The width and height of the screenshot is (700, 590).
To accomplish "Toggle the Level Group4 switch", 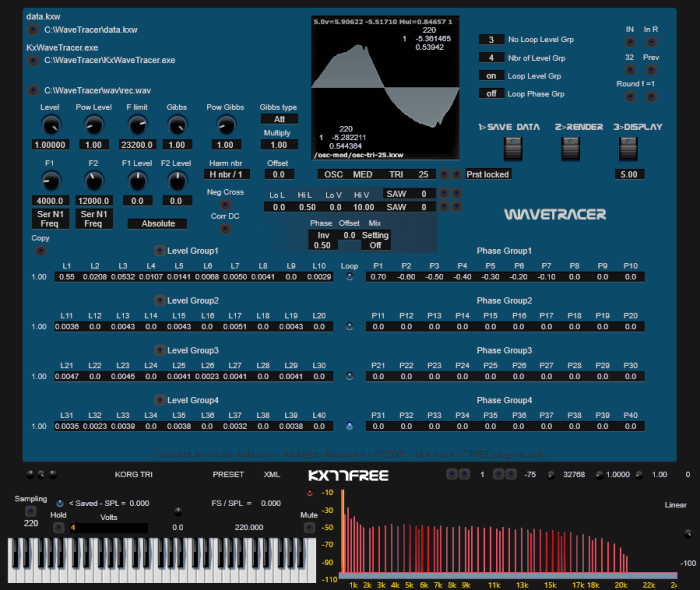I will [x=160, y=400].
